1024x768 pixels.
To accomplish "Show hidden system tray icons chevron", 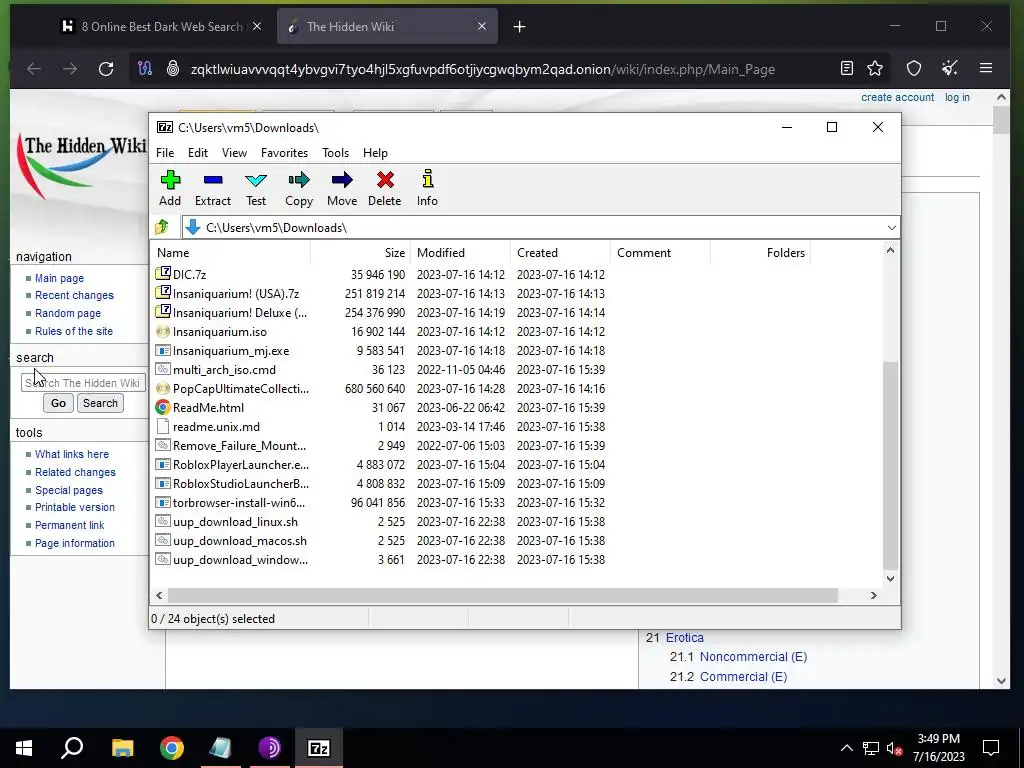I will click(846, 748).
